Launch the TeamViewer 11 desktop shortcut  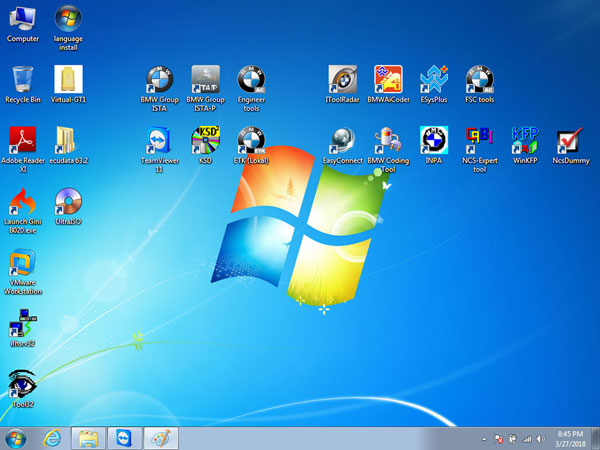click(x=160, y=141)
